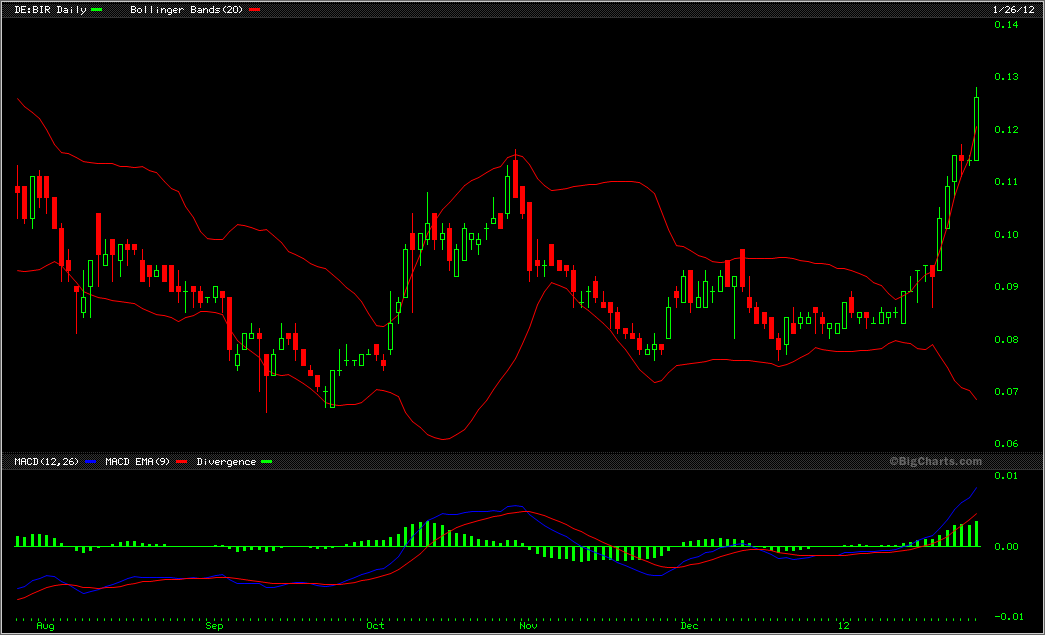Screen dimensions: 1045x635
Task: Click the 1/26/12 date label
Action: 1013,10
